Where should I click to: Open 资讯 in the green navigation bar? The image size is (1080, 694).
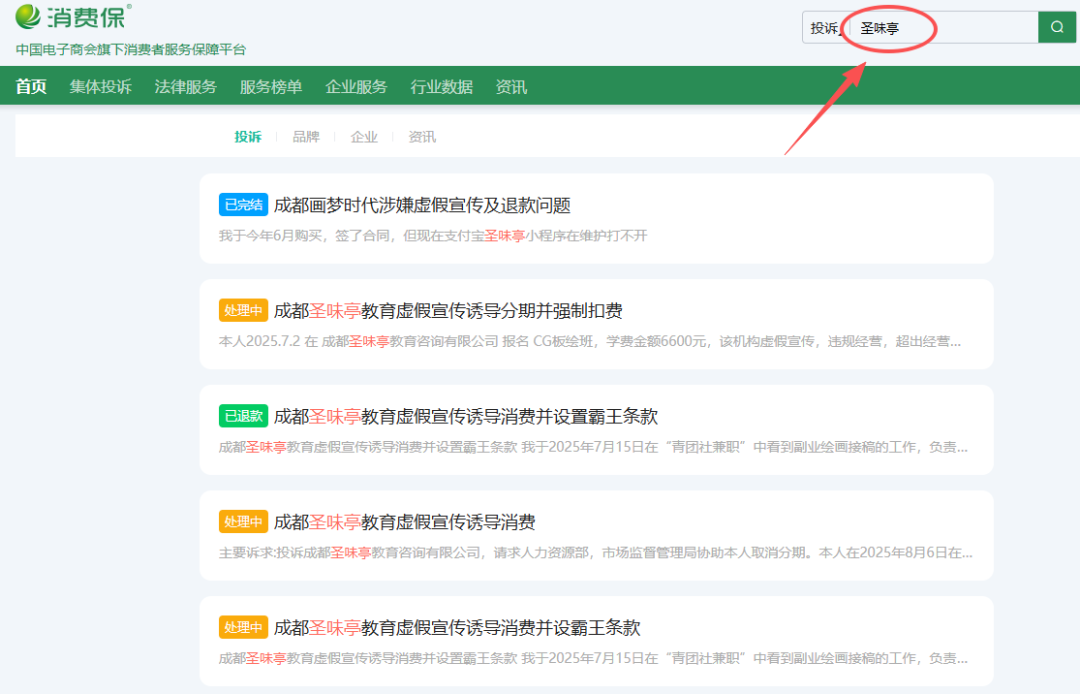[511, 87]
